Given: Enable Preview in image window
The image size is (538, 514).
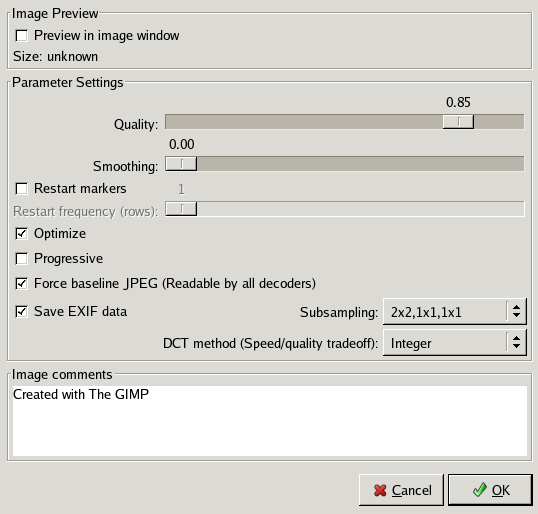Looking at the screenshot, I should pos(22,36).
